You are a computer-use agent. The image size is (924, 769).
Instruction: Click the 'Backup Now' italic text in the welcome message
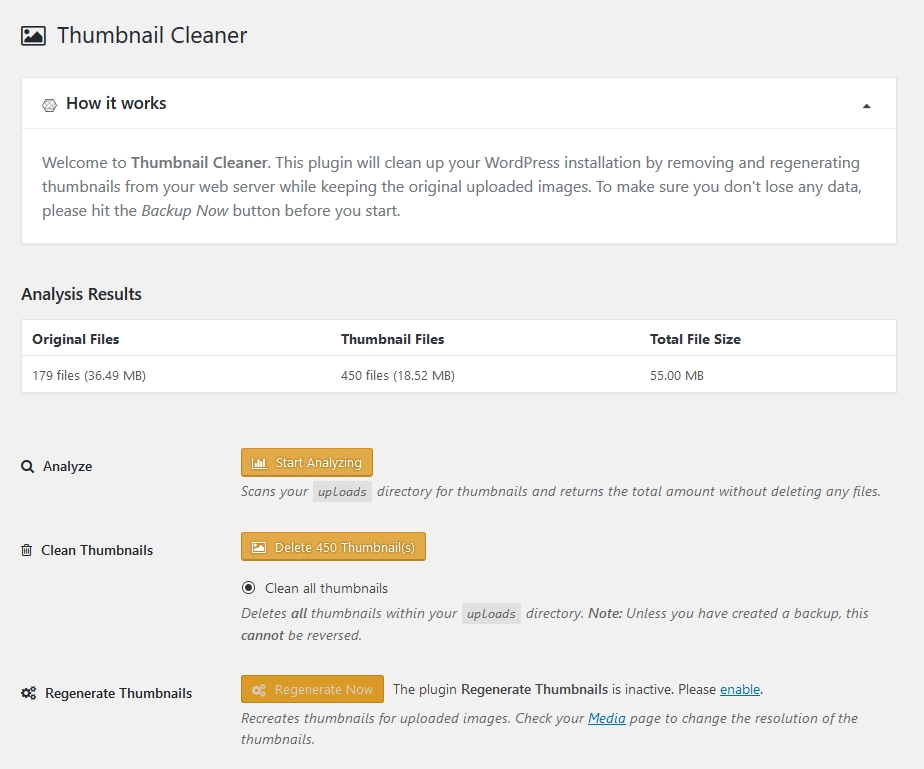click(x=184, y=210)
